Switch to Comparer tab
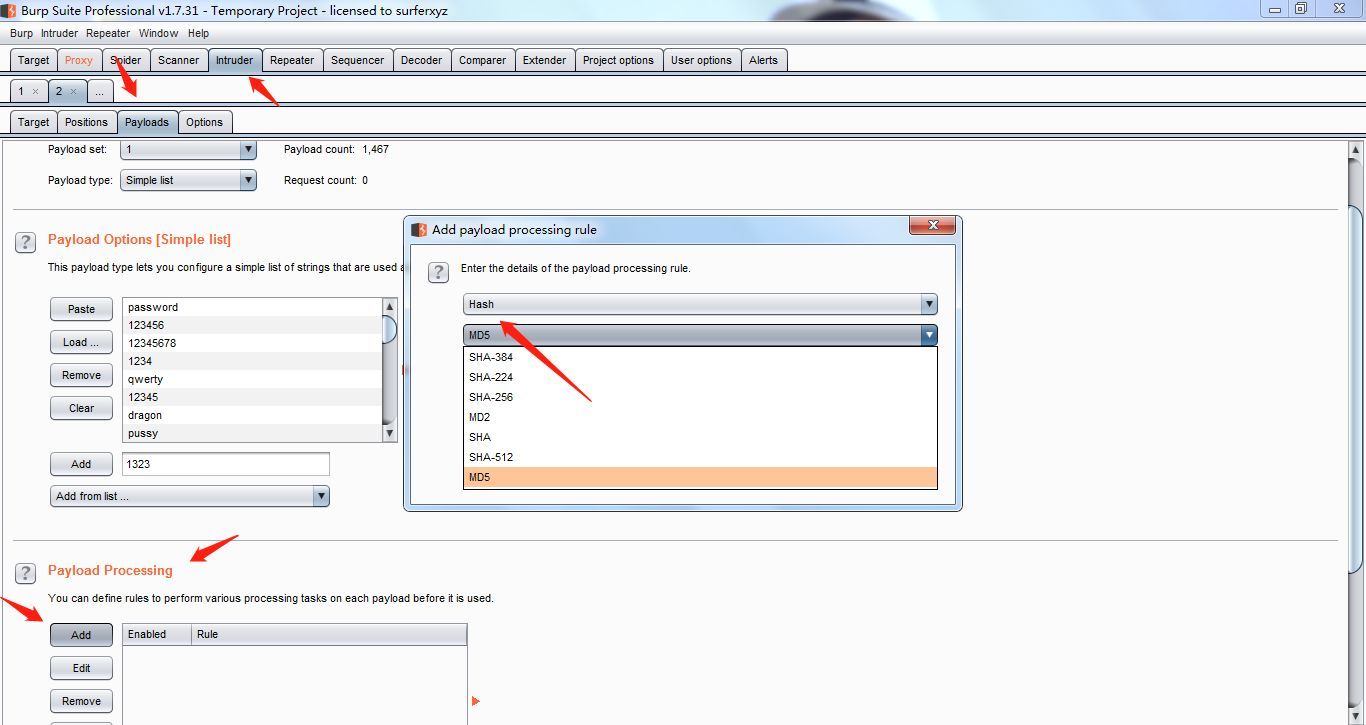 482,60
